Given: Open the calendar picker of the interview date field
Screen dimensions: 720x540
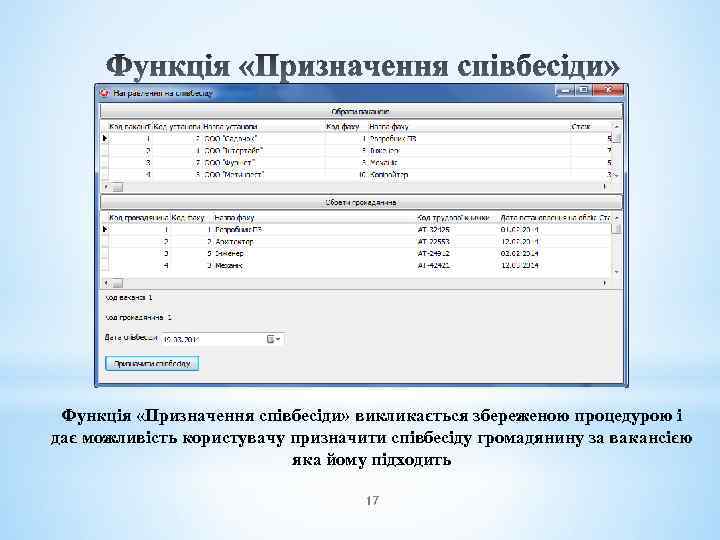Looking at the screenshot, I should [x=274, y=339].
